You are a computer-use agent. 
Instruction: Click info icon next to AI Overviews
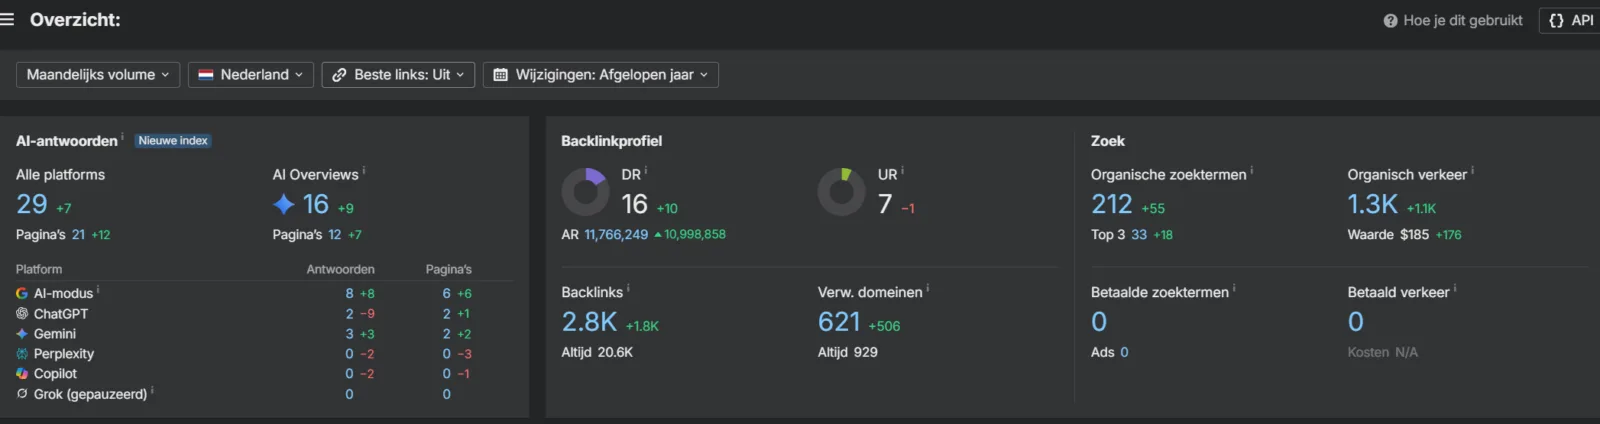[x=364, y=171]
